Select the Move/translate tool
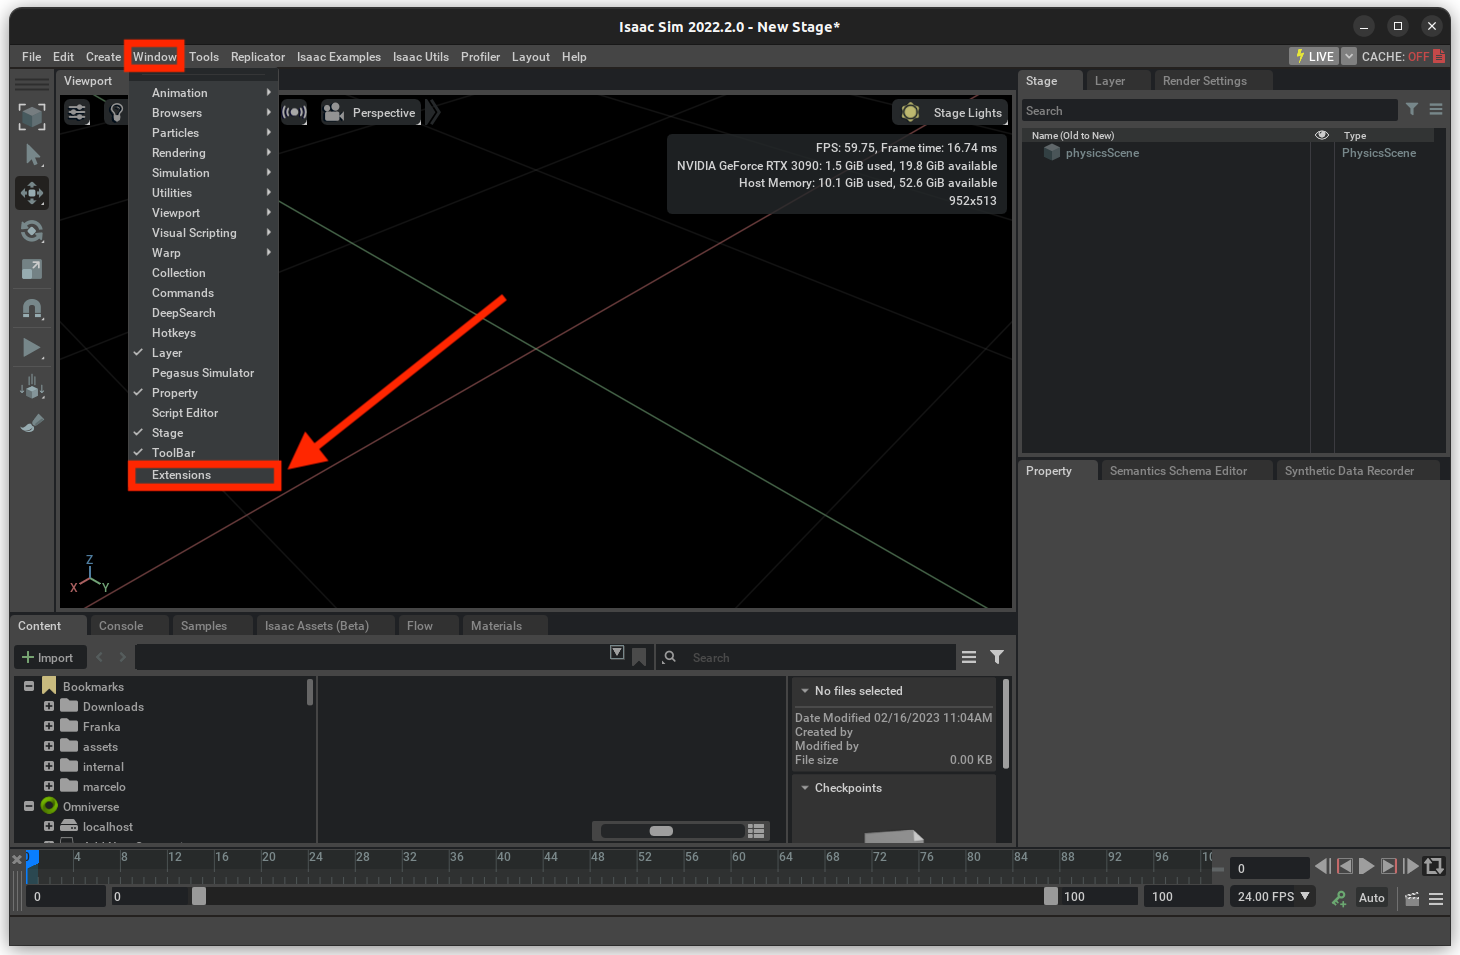The width and height of the screenshot is (1460, 955). click(x=32, y=193)
